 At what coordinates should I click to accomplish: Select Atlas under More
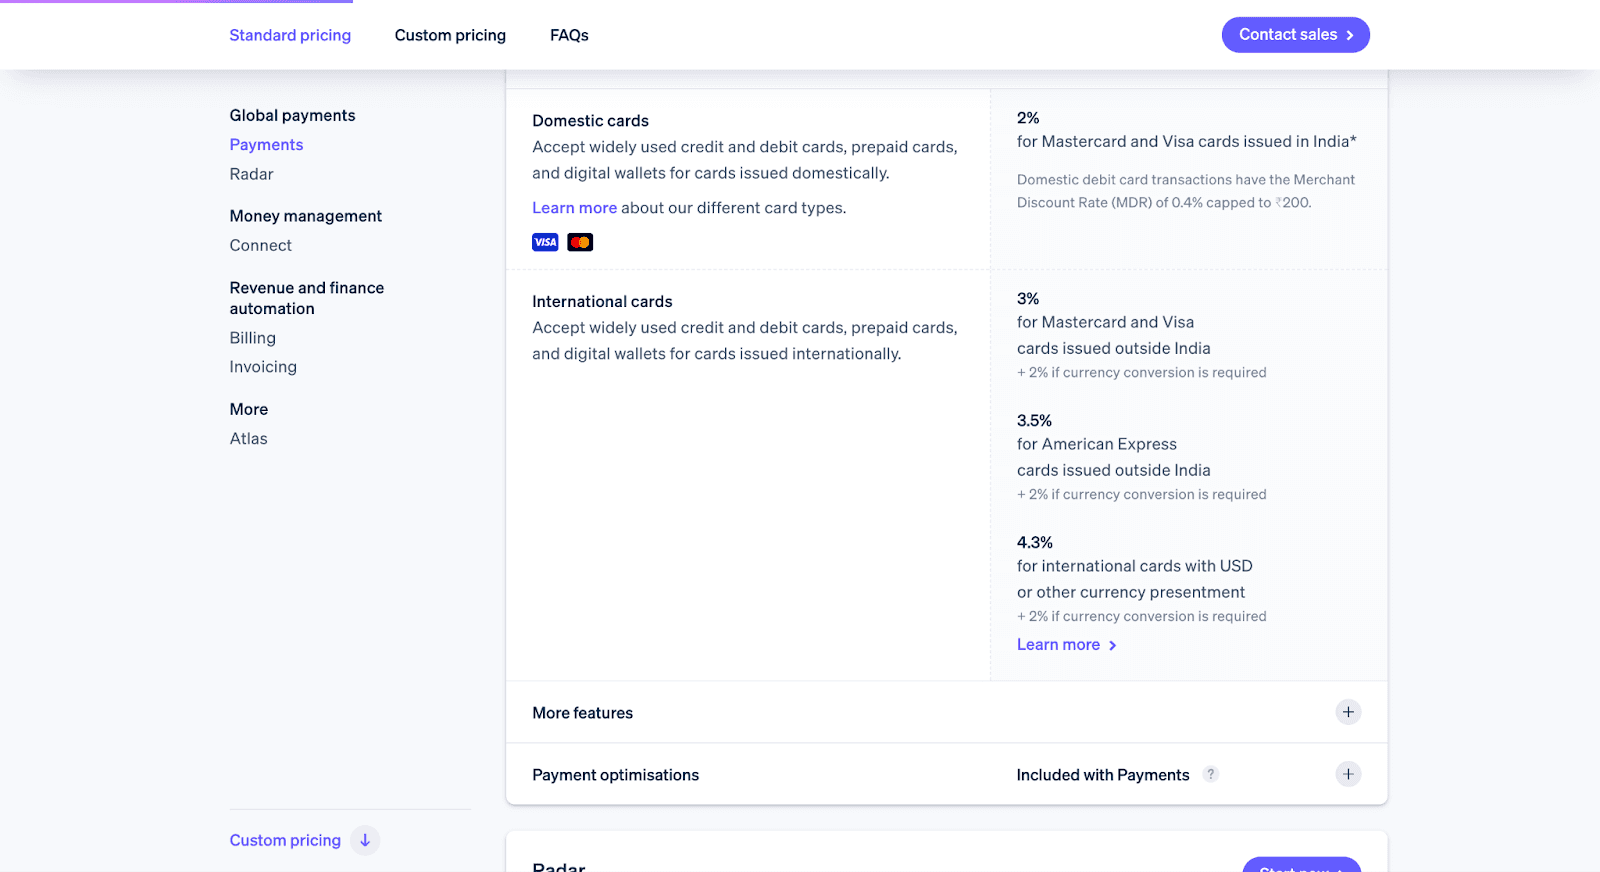pos(248,438)
